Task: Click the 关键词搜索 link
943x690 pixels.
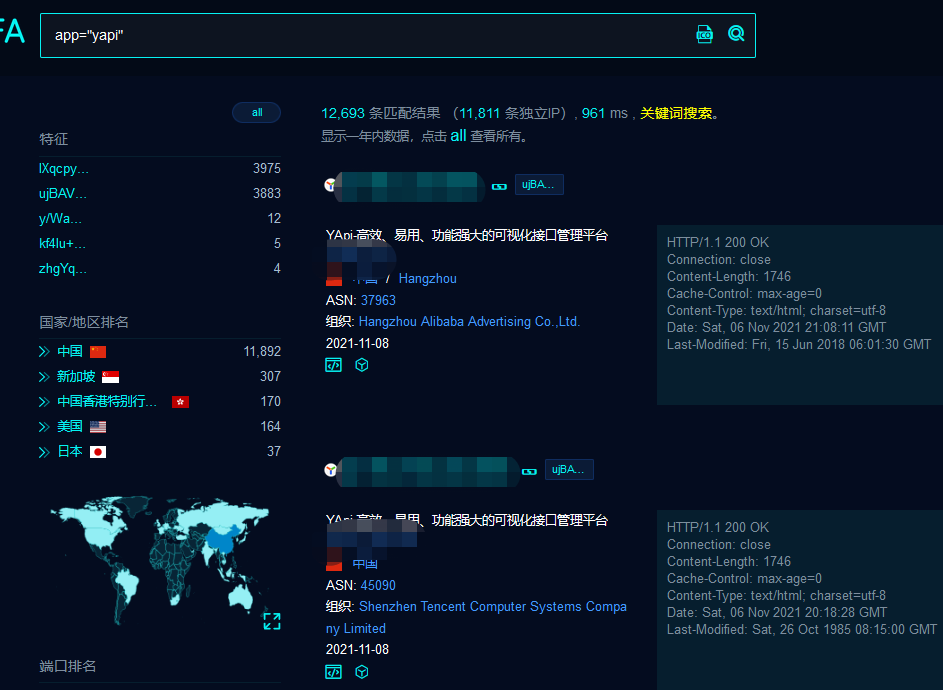Action: (676, 113)
